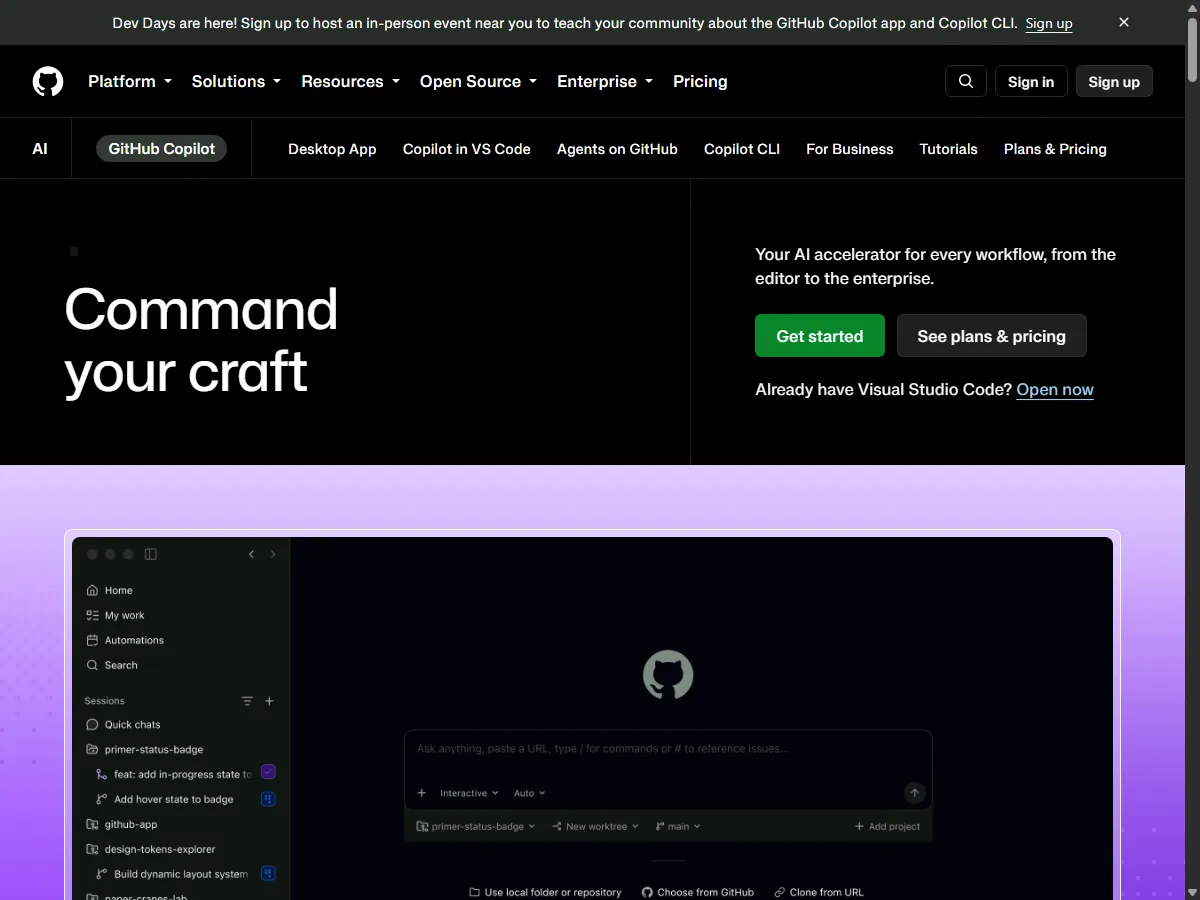Image resolution: width=1200 pixels, height=900 pixels.
Task: Go forward with the right chevron arrow
Action: coord(273,554)
